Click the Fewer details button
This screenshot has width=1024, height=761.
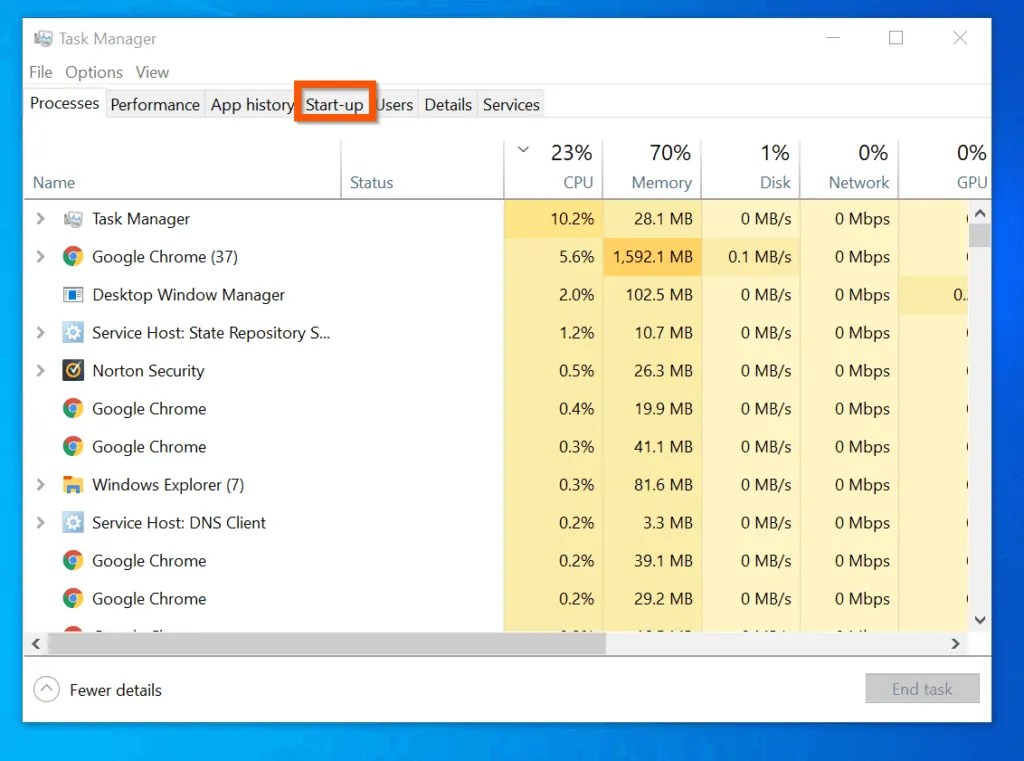point(97,689)
